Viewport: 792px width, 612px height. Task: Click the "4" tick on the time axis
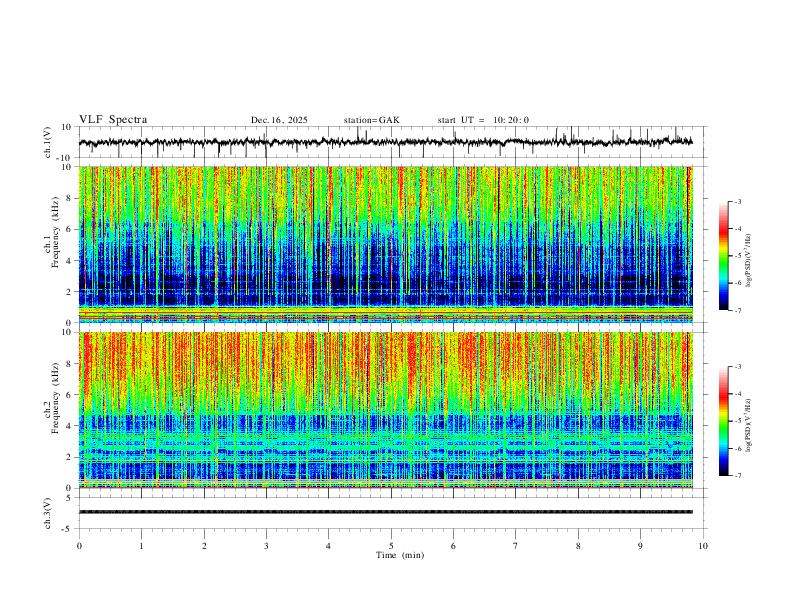pyautogui.click(x=328, y=546)
